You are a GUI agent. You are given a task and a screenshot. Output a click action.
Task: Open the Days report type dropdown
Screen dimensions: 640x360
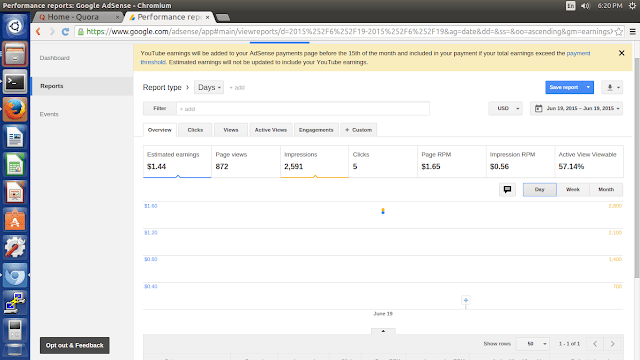click(x=209, y=87)
